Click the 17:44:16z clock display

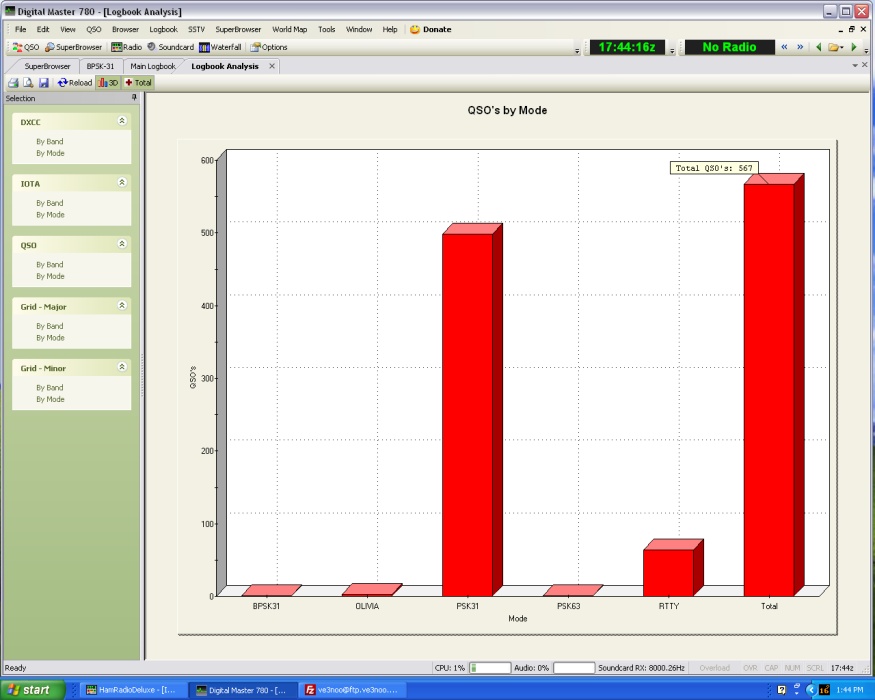pos(627,47)
